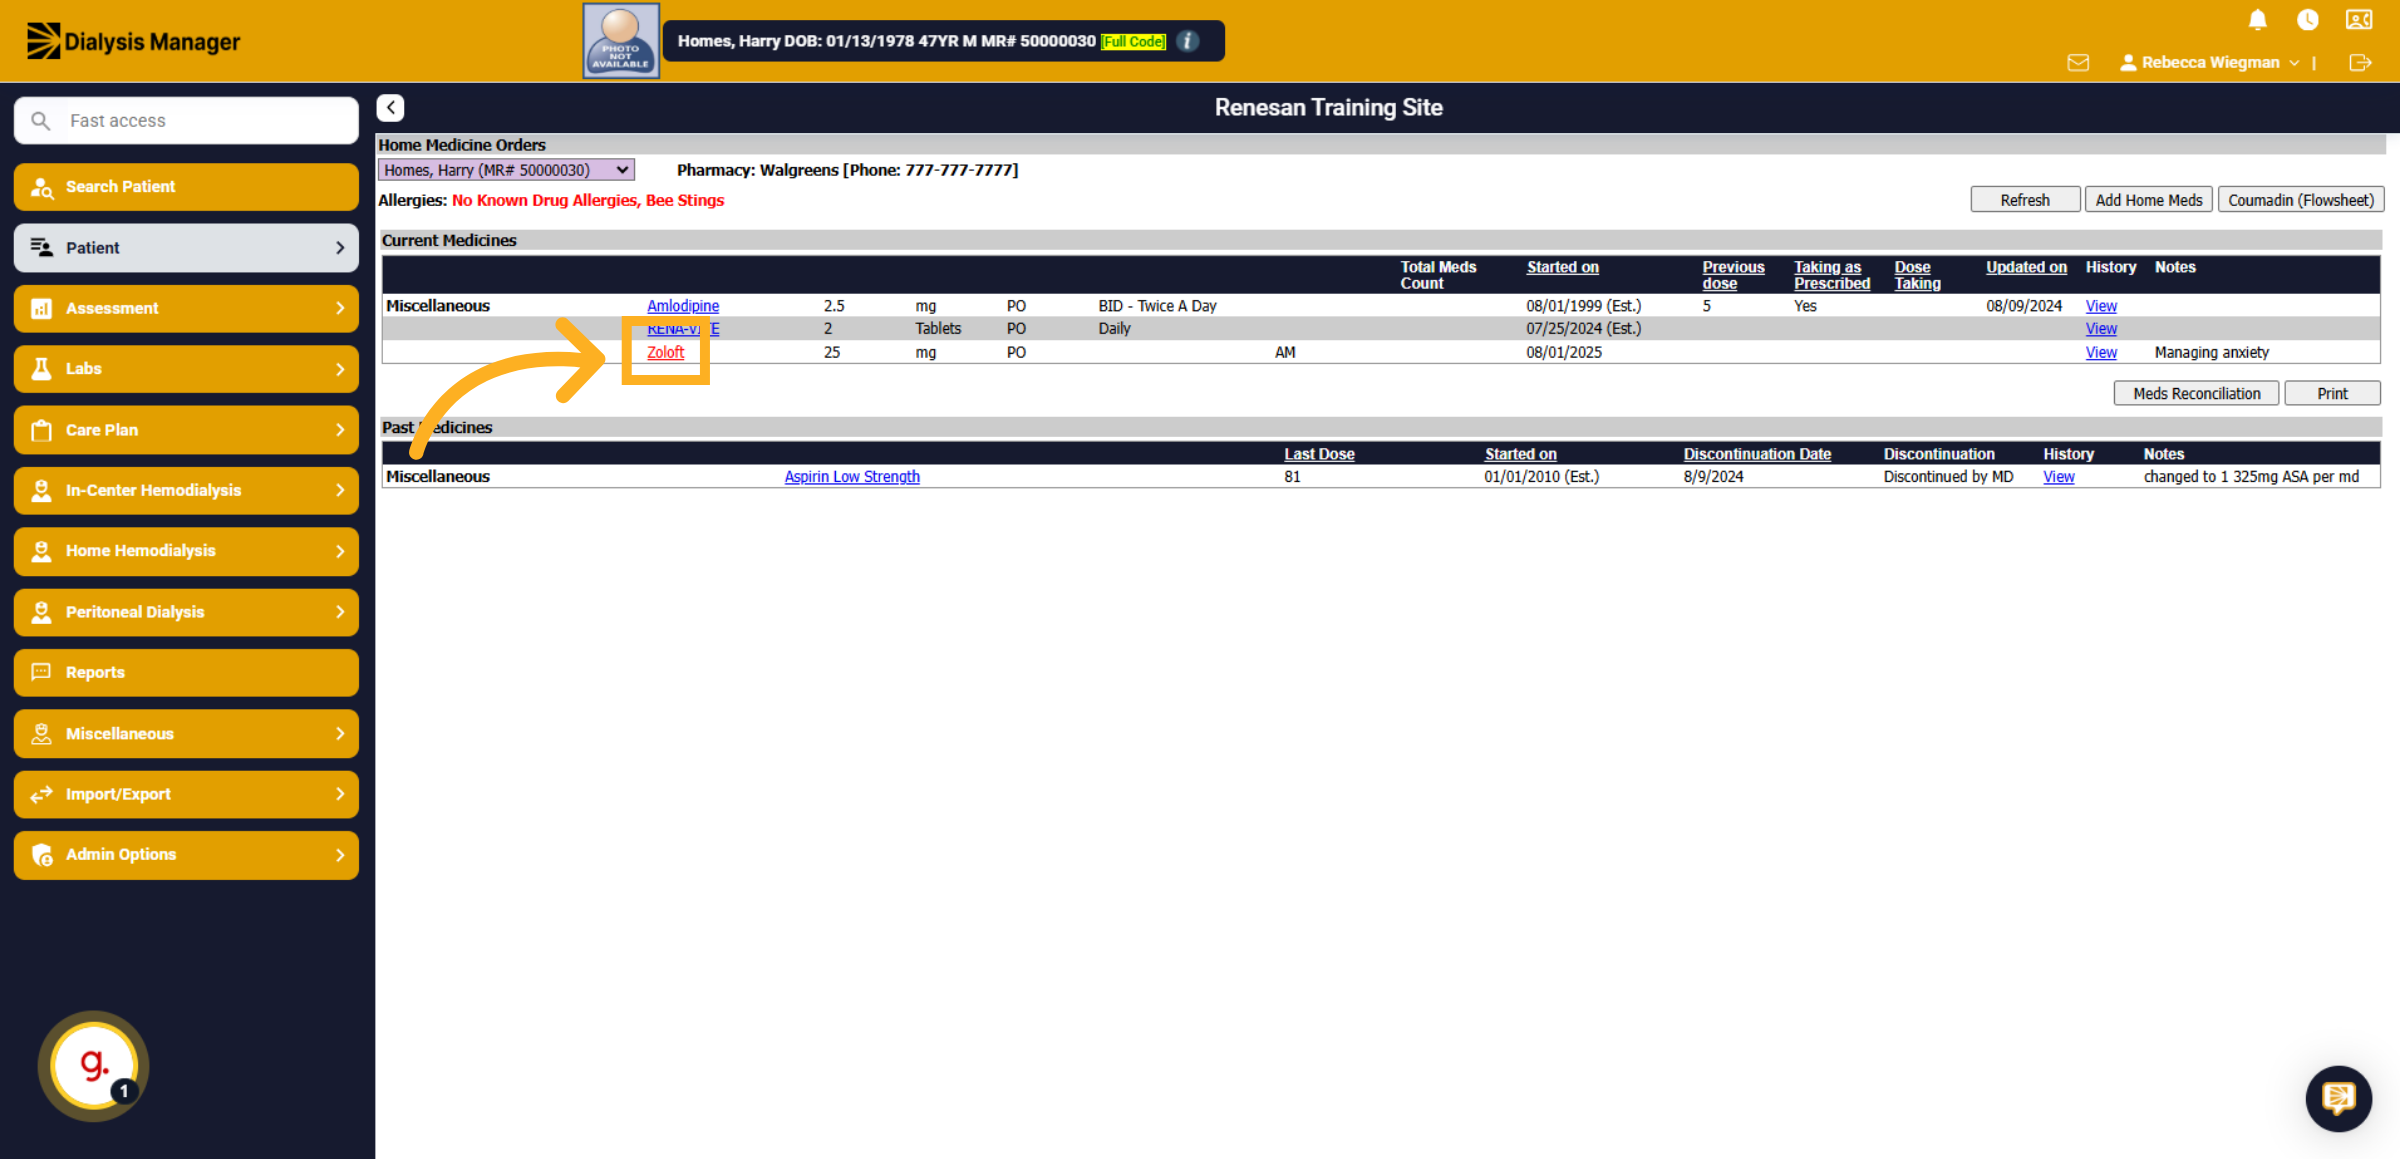The width and height of the screenshot is (2400, 1159).
Task: Expand the Import/Export menu
Action: point(187,794)
